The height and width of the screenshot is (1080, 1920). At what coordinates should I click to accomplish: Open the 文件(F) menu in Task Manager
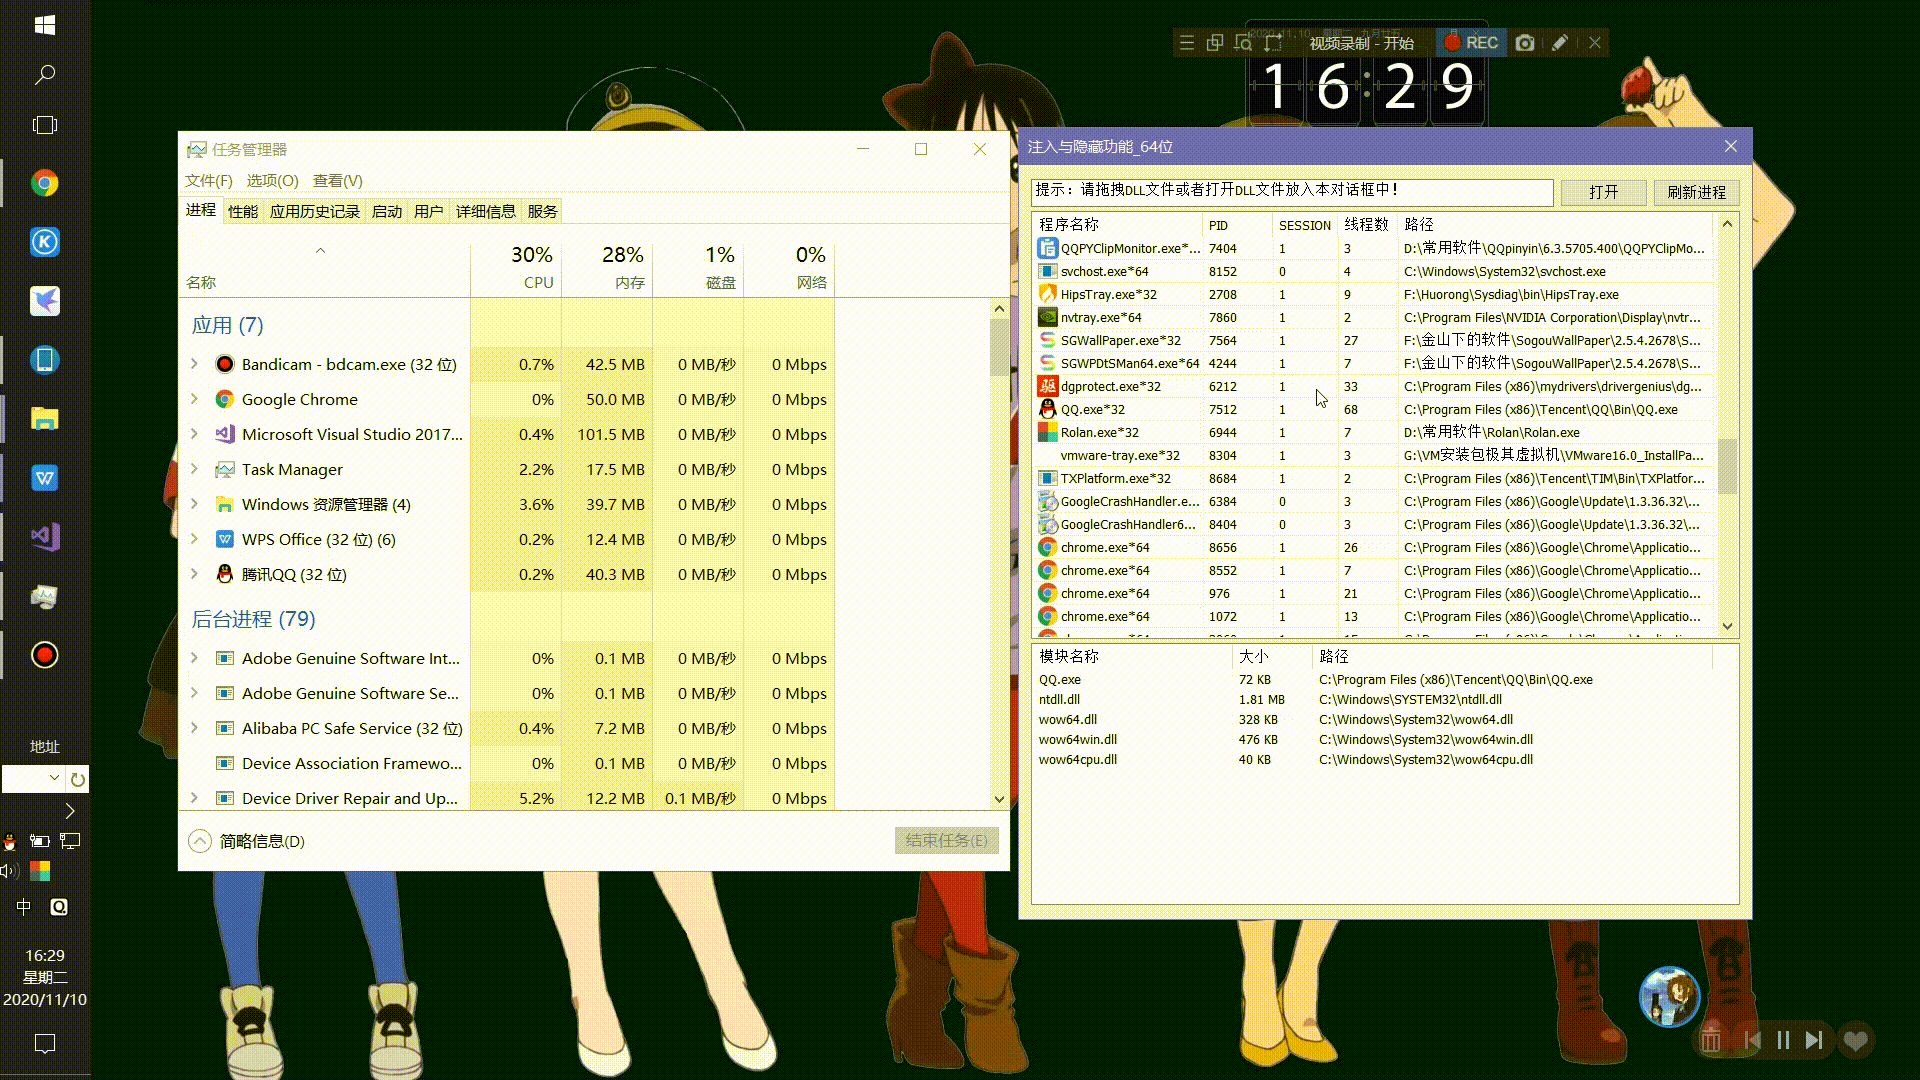(x=208, y=180)
